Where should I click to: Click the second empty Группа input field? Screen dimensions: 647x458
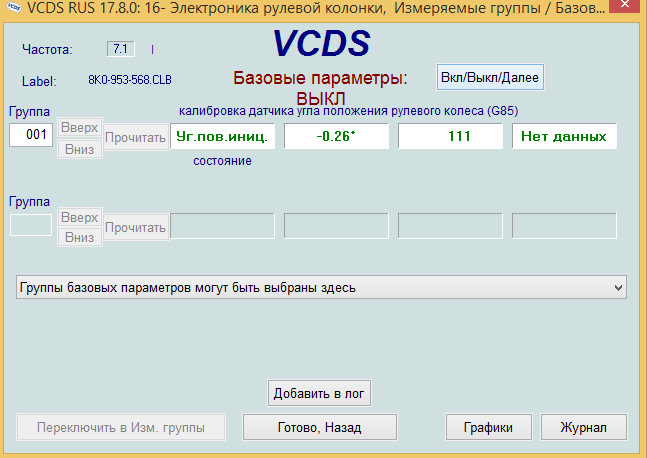(x=31, y=225)
